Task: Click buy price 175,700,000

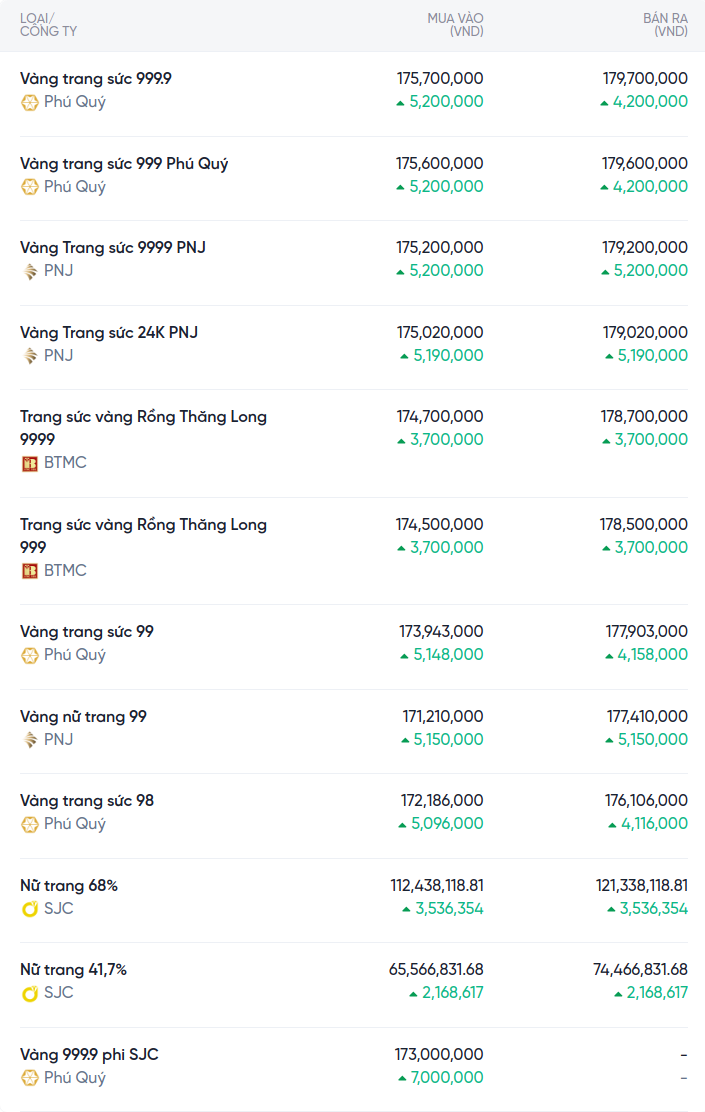Action: [x=440, y=78]
